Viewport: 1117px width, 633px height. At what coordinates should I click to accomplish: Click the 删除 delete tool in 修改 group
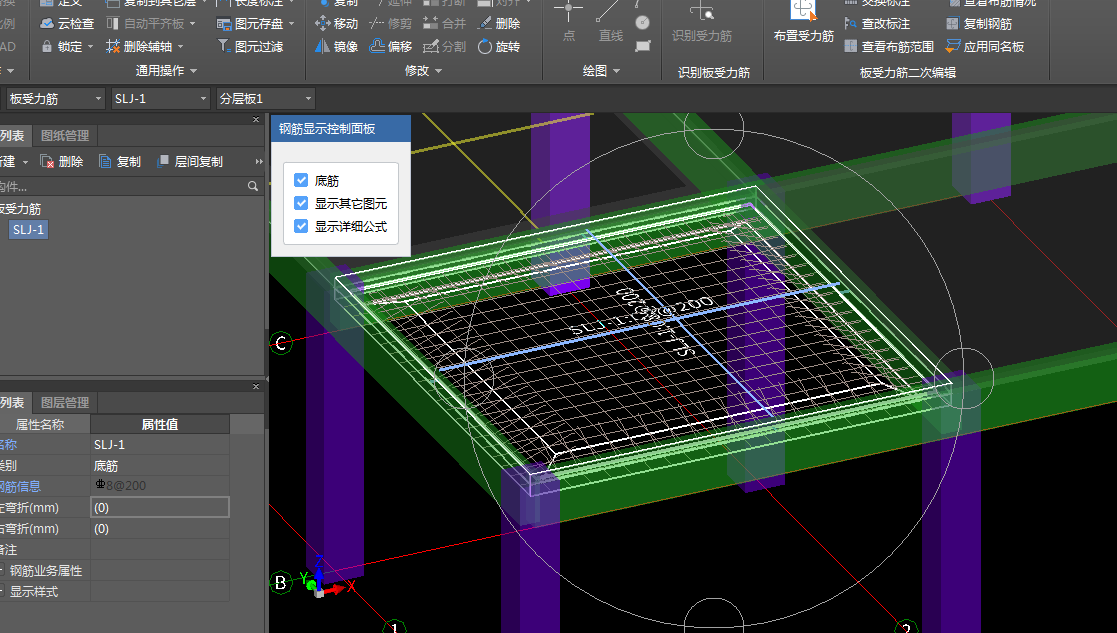499,23
